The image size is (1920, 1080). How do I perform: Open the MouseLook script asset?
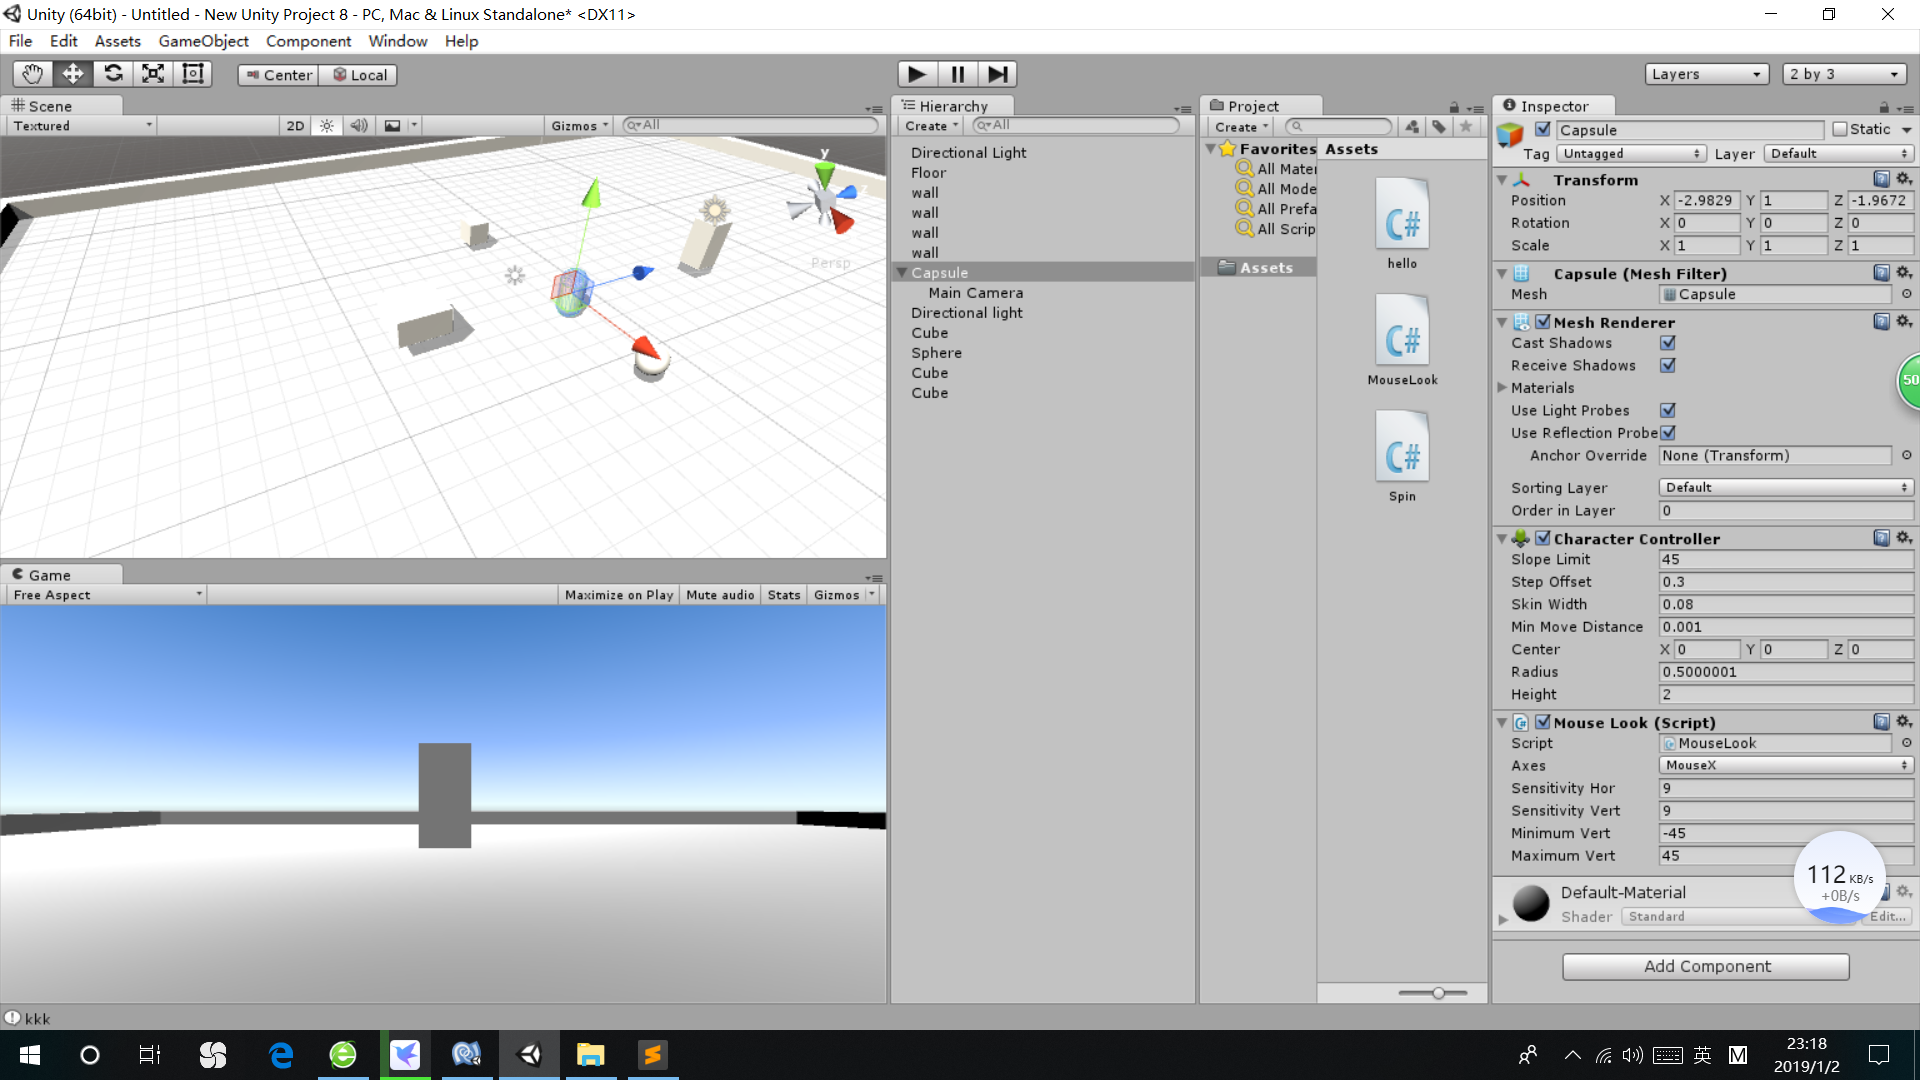pyautogui.click(x=1402, y=331)
